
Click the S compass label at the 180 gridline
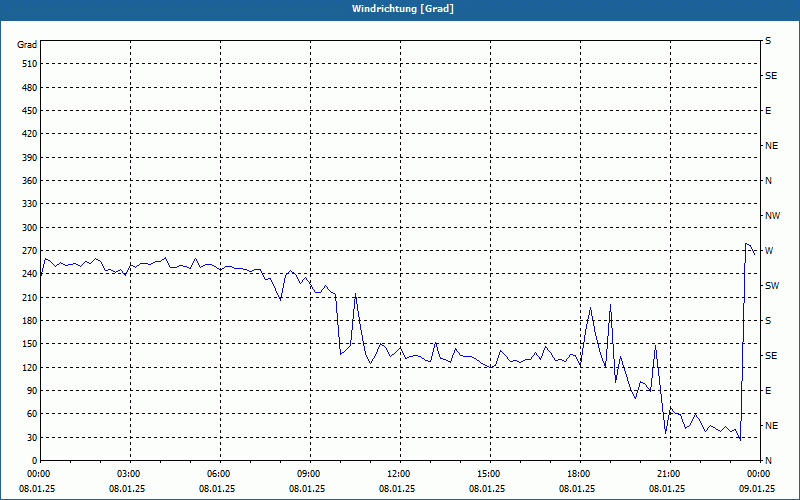pos(768,321)
